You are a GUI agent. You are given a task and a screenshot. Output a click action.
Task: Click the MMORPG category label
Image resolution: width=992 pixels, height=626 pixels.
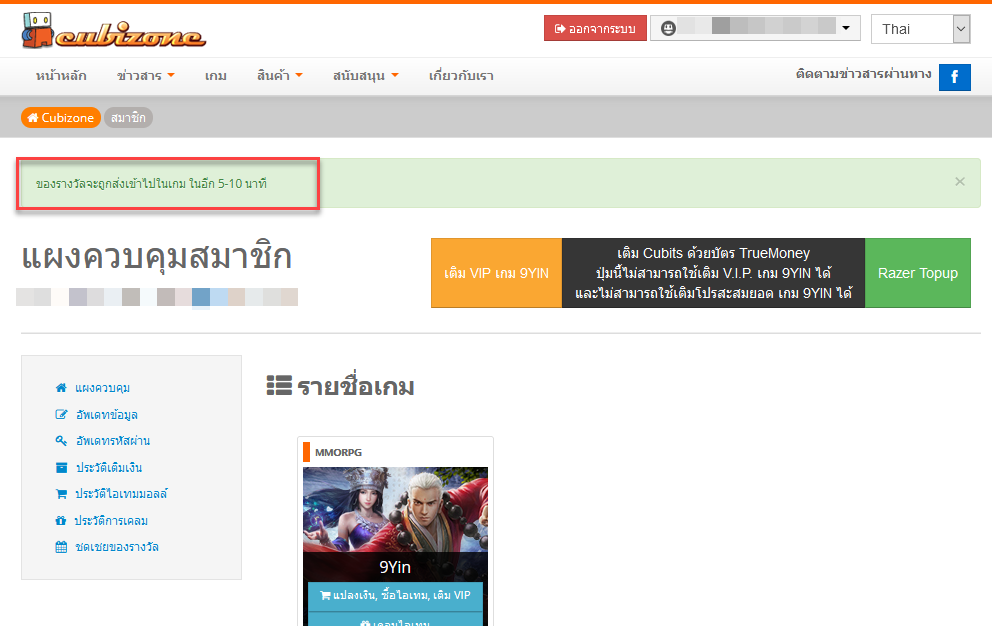(338, 453)
